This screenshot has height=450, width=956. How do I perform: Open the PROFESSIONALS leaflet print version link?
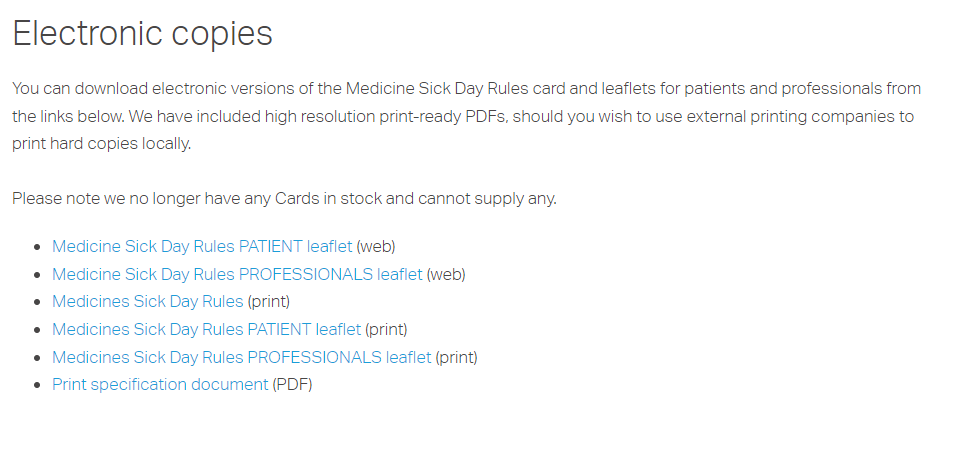click(241, 357)
